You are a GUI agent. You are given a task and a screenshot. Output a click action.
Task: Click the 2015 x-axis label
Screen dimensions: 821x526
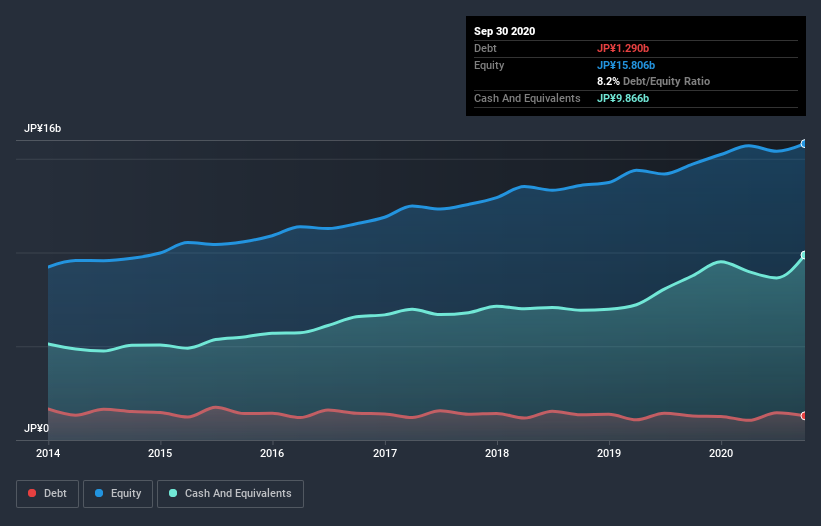point(160,453)
